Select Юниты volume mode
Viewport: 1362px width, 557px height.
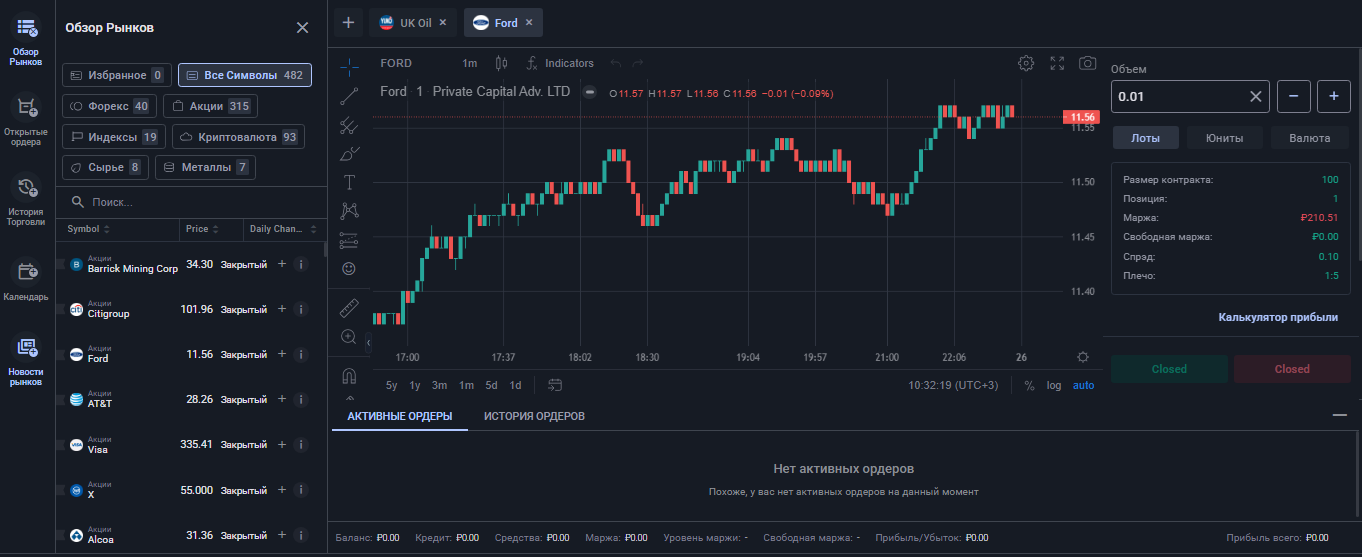(1225, 138)
